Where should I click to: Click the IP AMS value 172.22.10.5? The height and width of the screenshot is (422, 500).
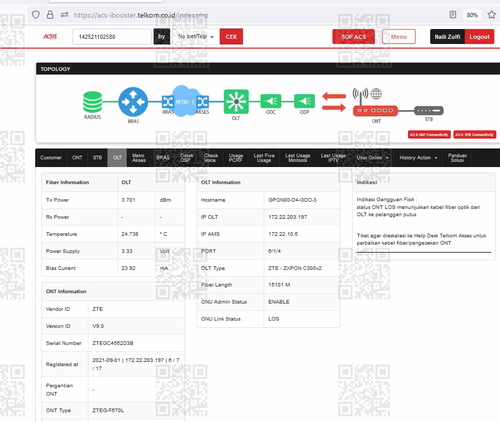pyautogui.click(x=283, y=234)
